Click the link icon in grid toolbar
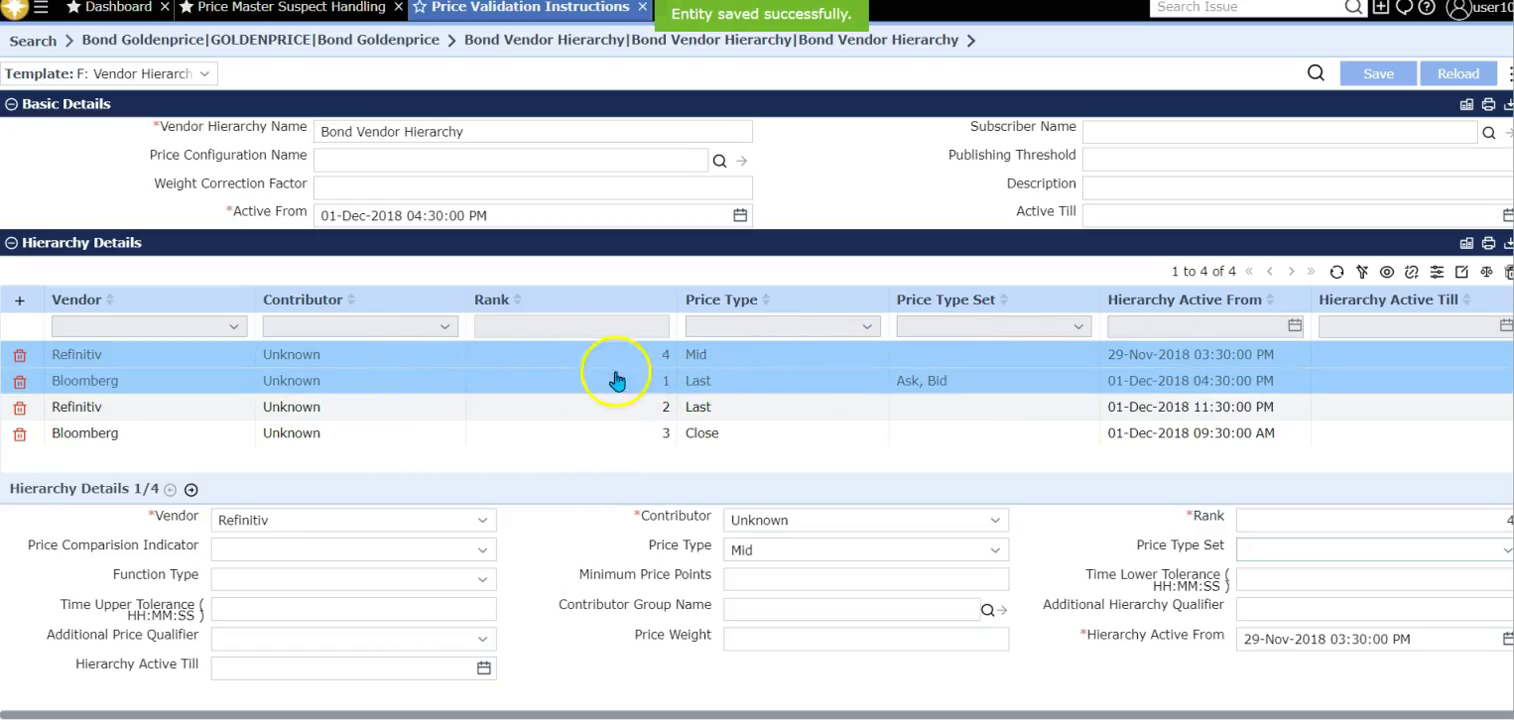Screen dimensions: 1514x720 (x=1412, y=272)
